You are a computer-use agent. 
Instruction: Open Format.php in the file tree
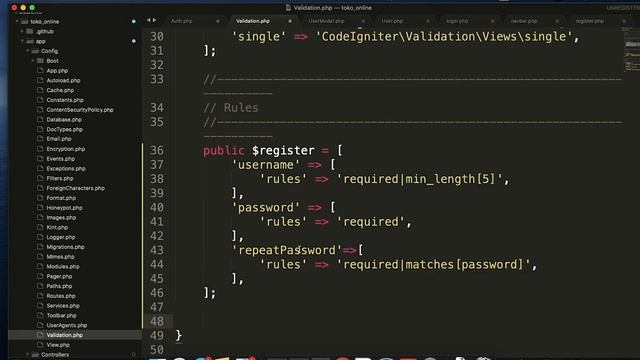click(x=61, y=198)
